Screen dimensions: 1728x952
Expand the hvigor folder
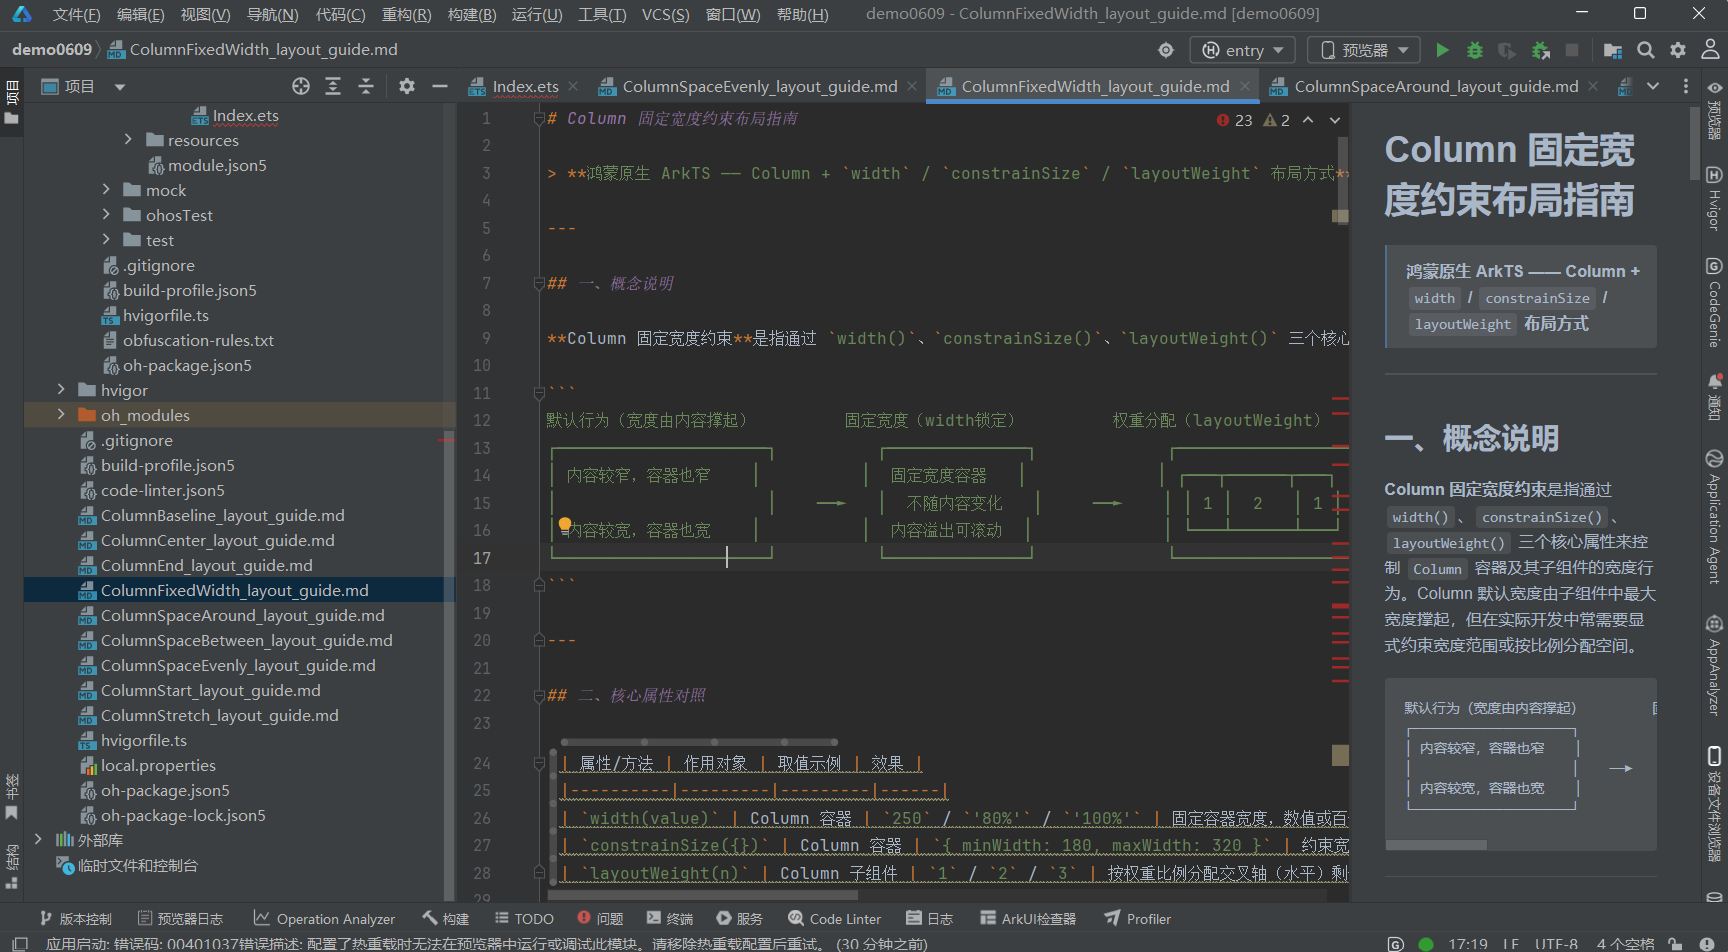coord(61,390)
